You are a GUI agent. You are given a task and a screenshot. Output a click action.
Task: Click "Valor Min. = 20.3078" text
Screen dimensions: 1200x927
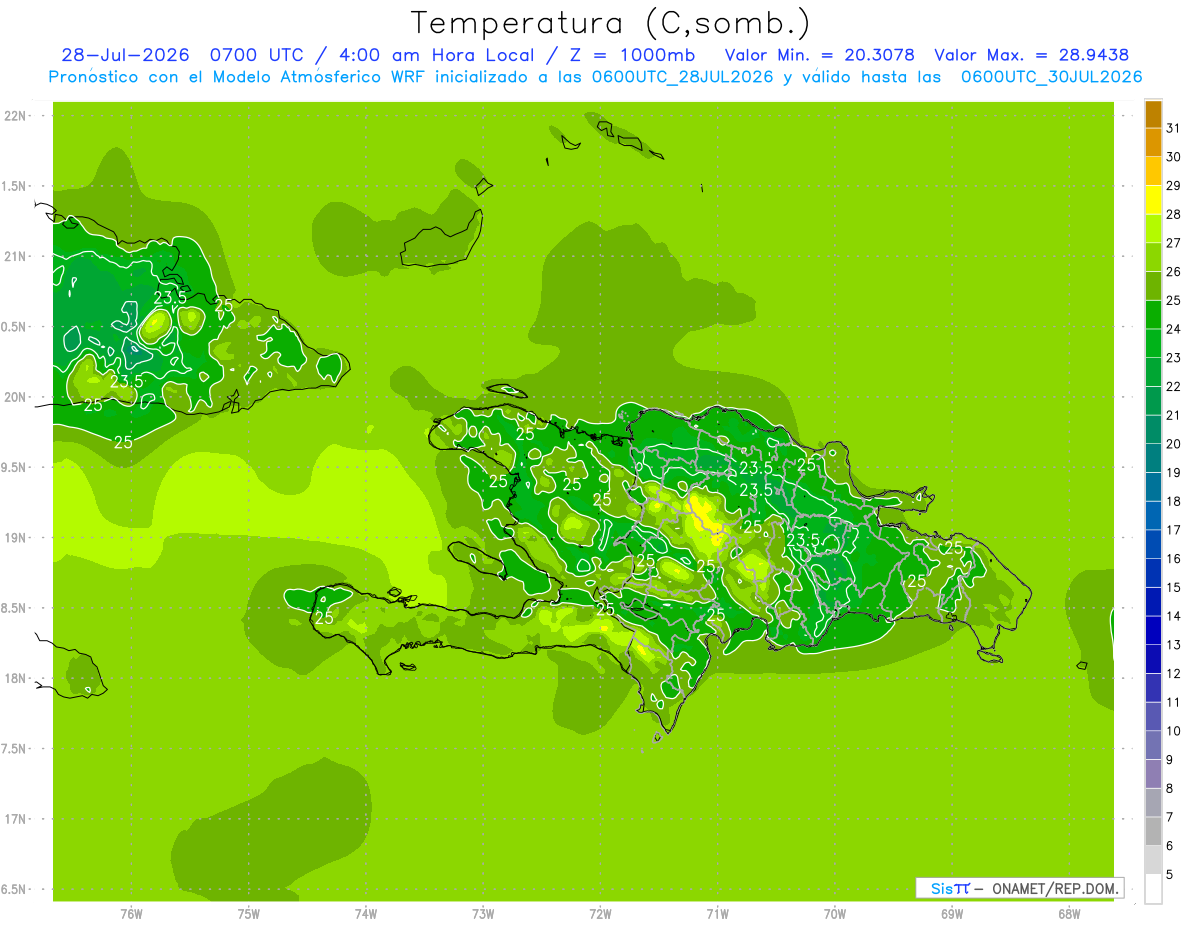[820, 55]
